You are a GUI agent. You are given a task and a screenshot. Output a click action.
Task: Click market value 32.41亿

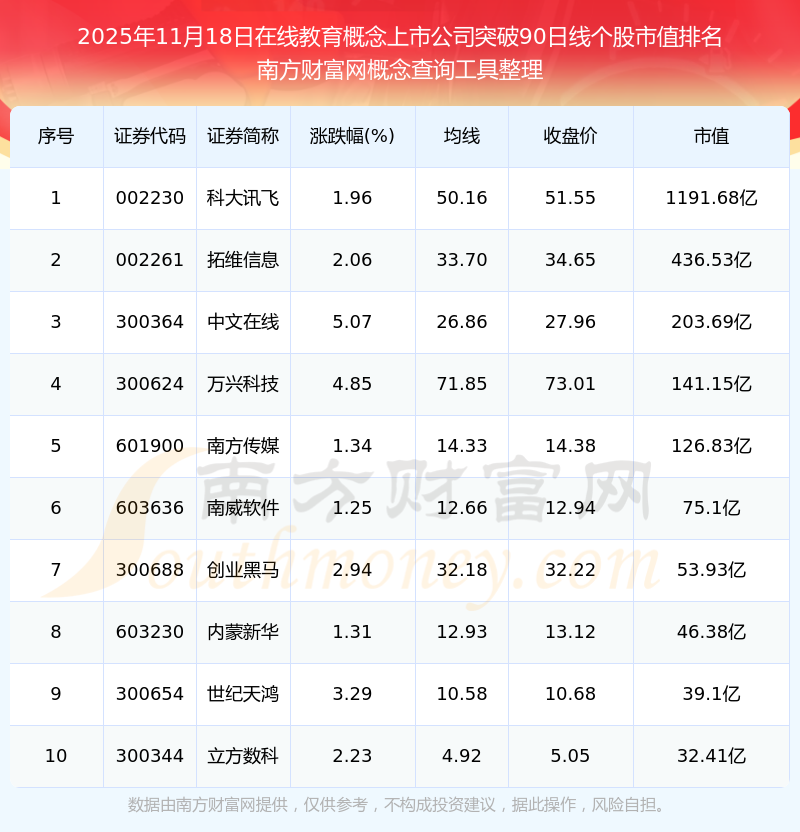[x=711, y=757]
